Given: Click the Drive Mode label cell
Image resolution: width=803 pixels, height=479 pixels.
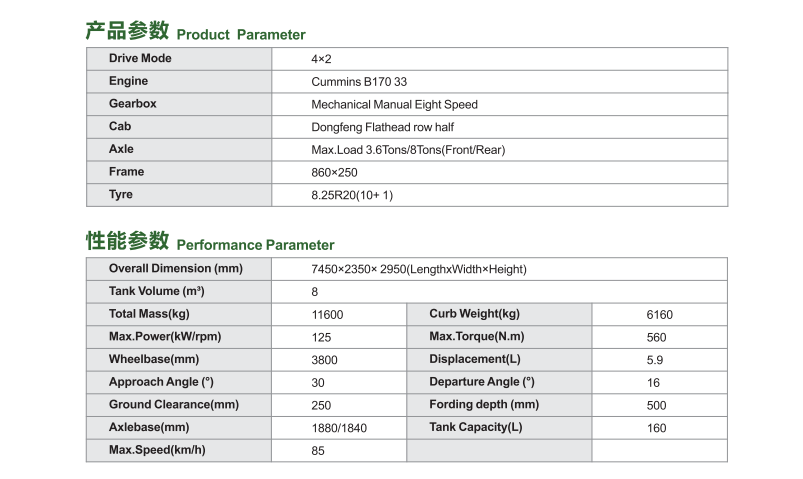Looking at the screenshot, I should click(x=179, y=59).
